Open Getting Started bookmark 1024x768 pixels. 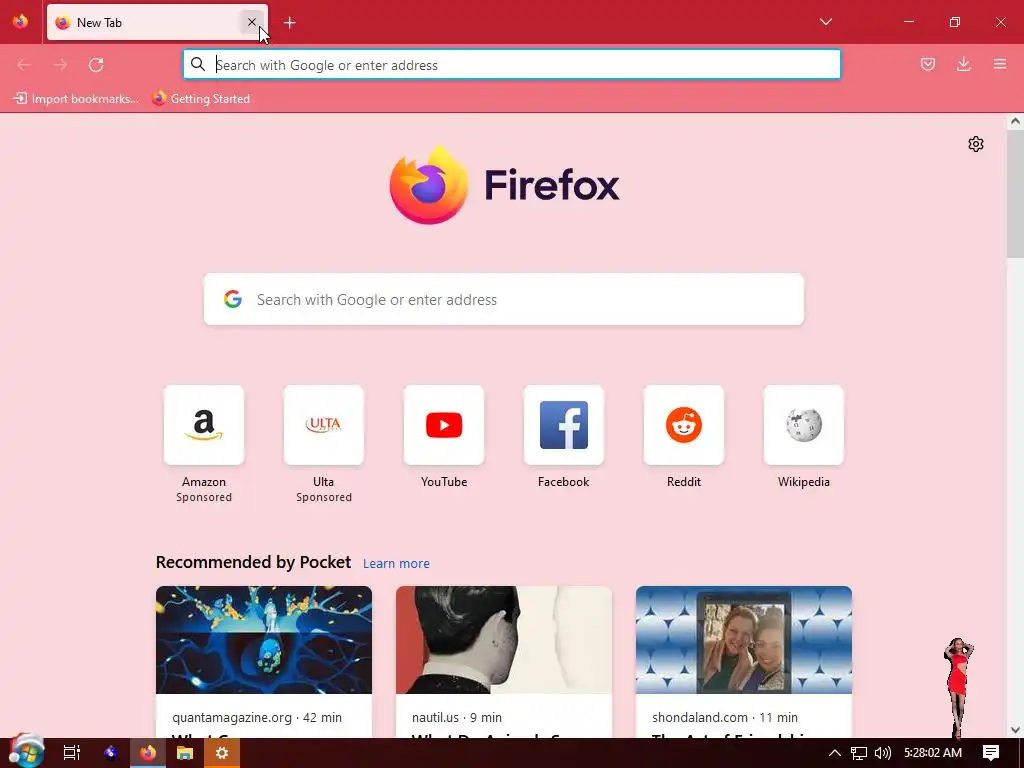pyautogui.click(x=201, y=99)
